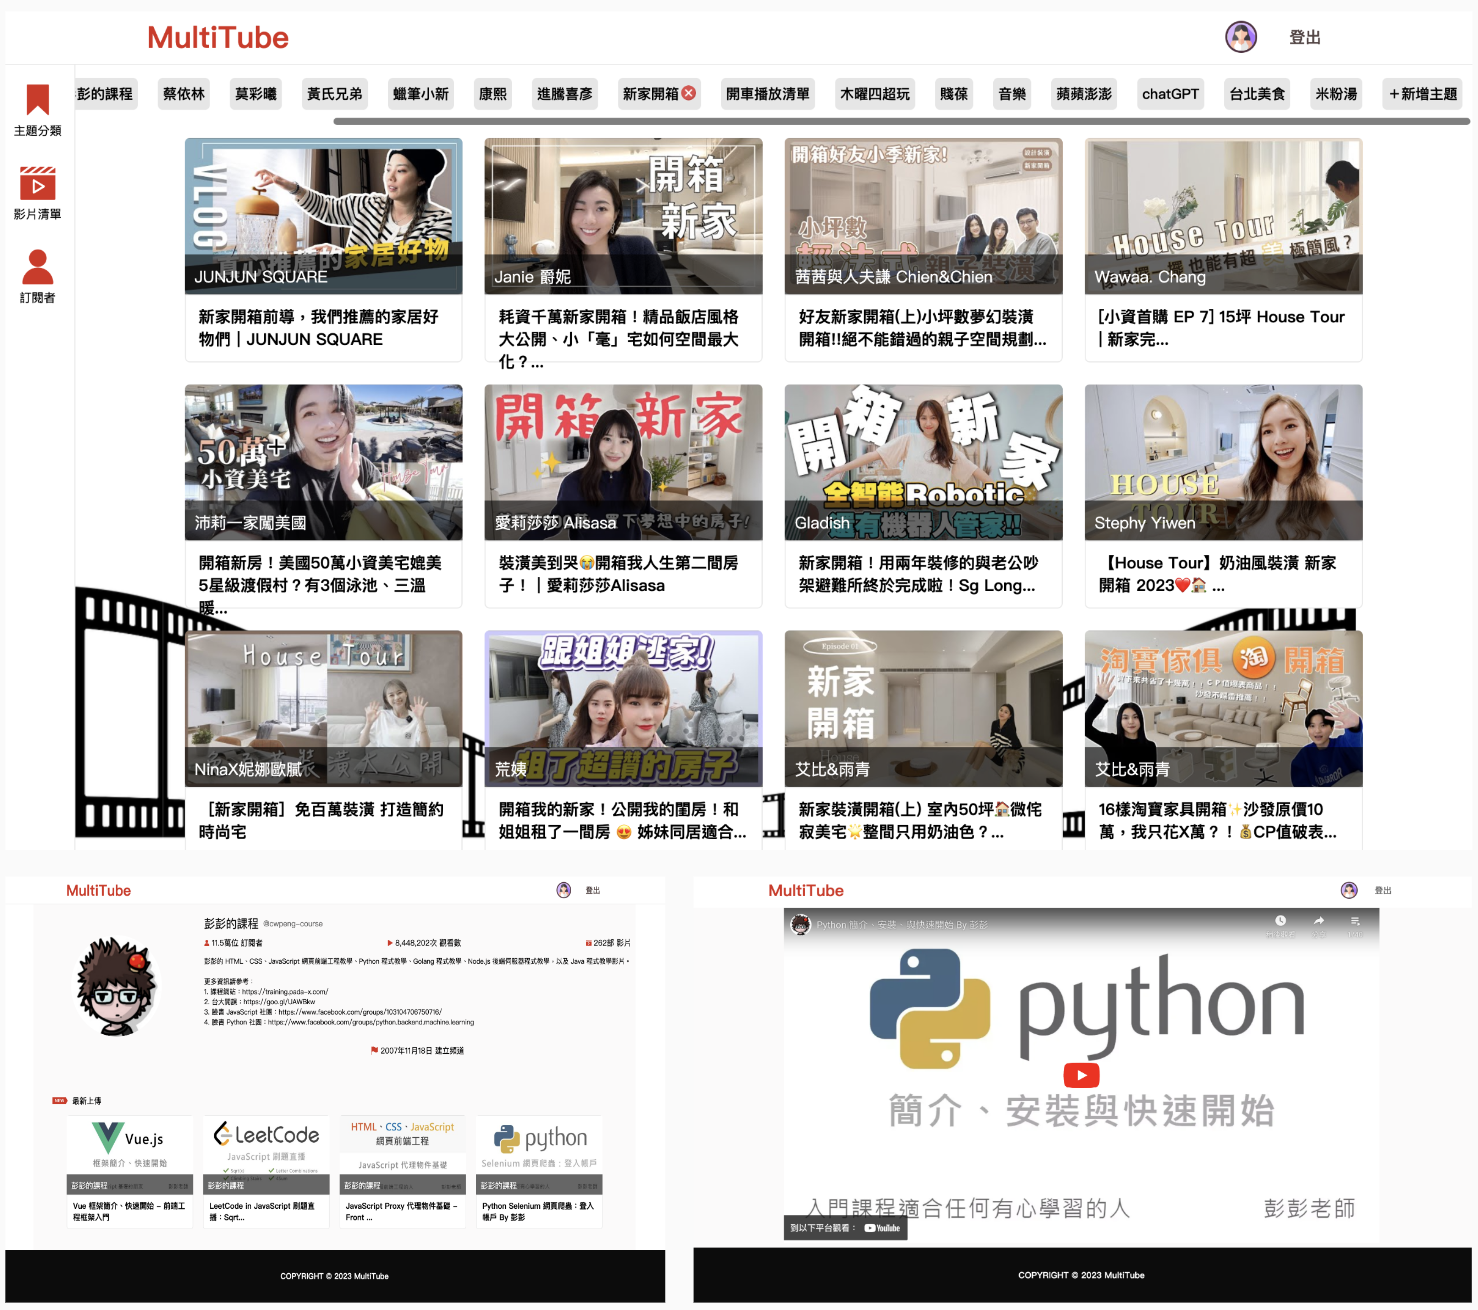This screenshot has height=1310, width=1478.
Task: Click the ＋新增主題 add-topic button
Action: 1422,93
